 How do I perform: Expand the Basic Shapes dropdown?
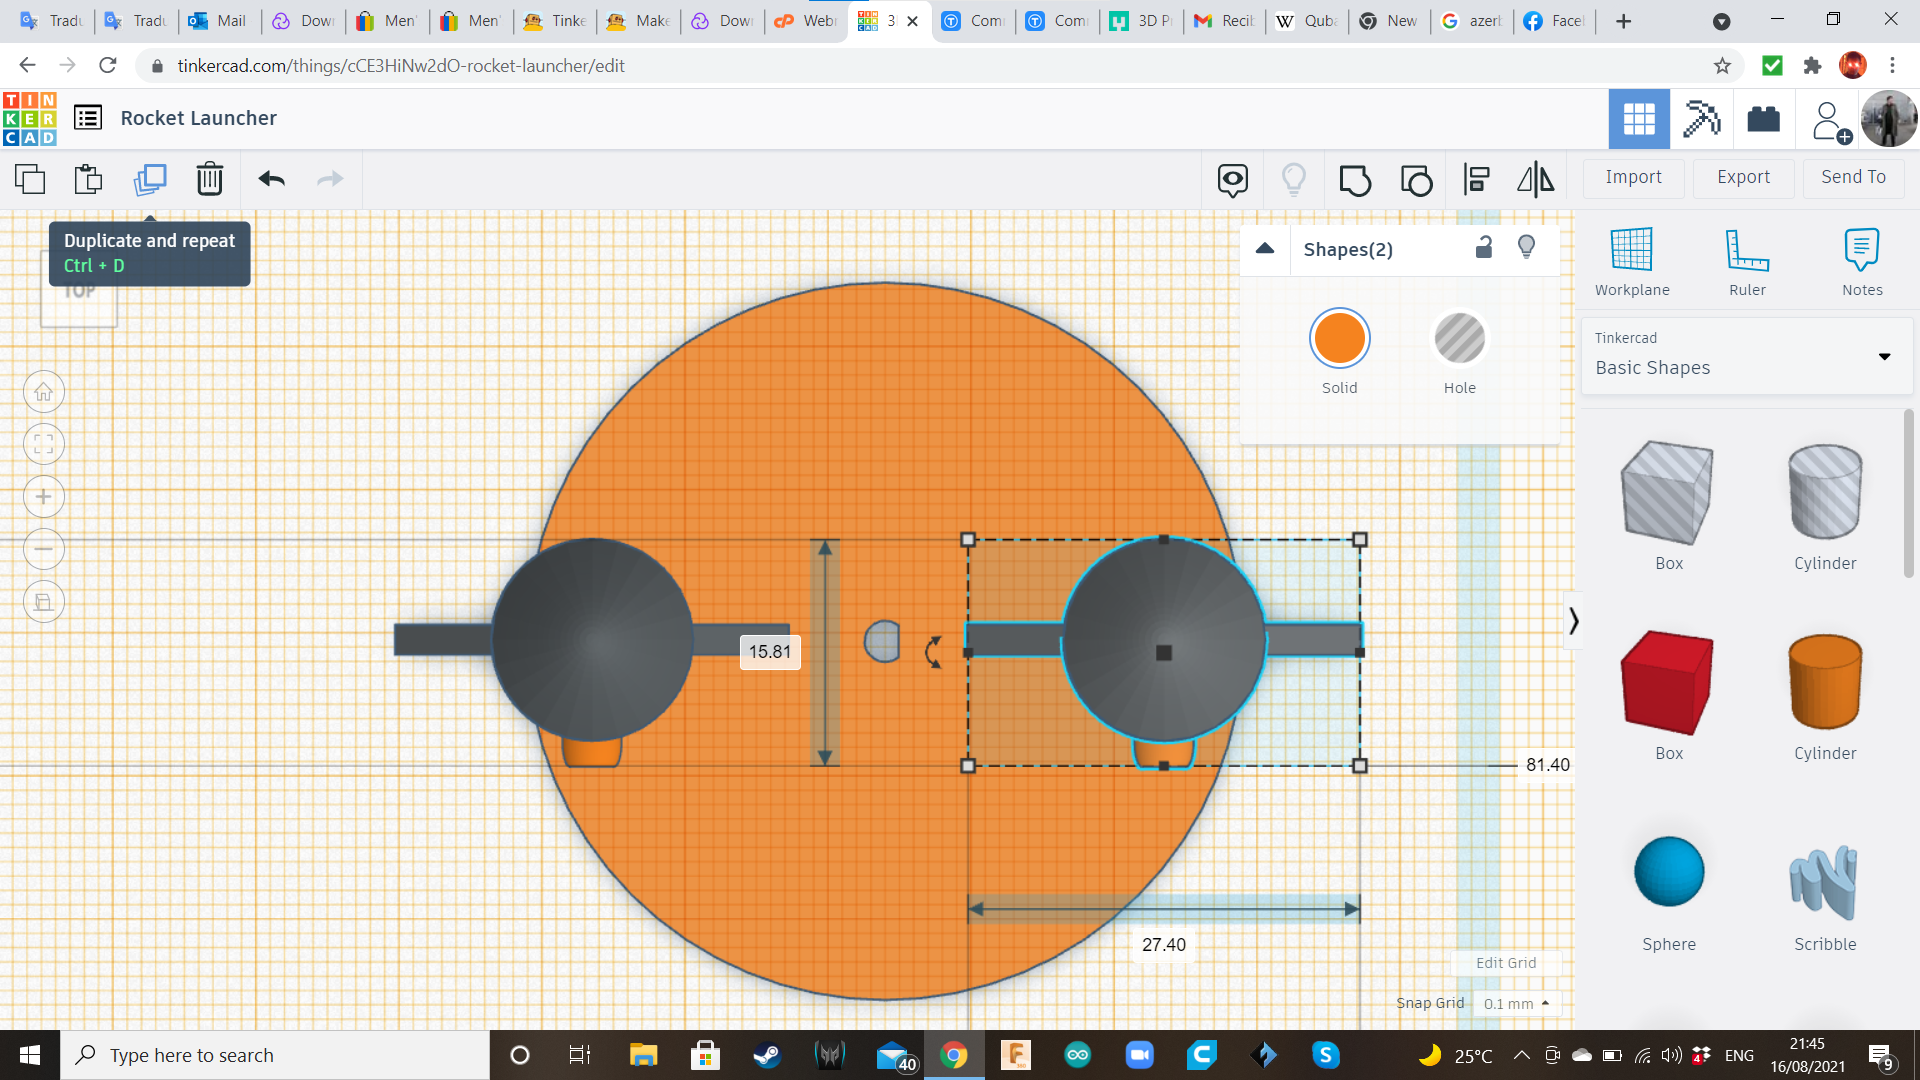(1884, 356)
